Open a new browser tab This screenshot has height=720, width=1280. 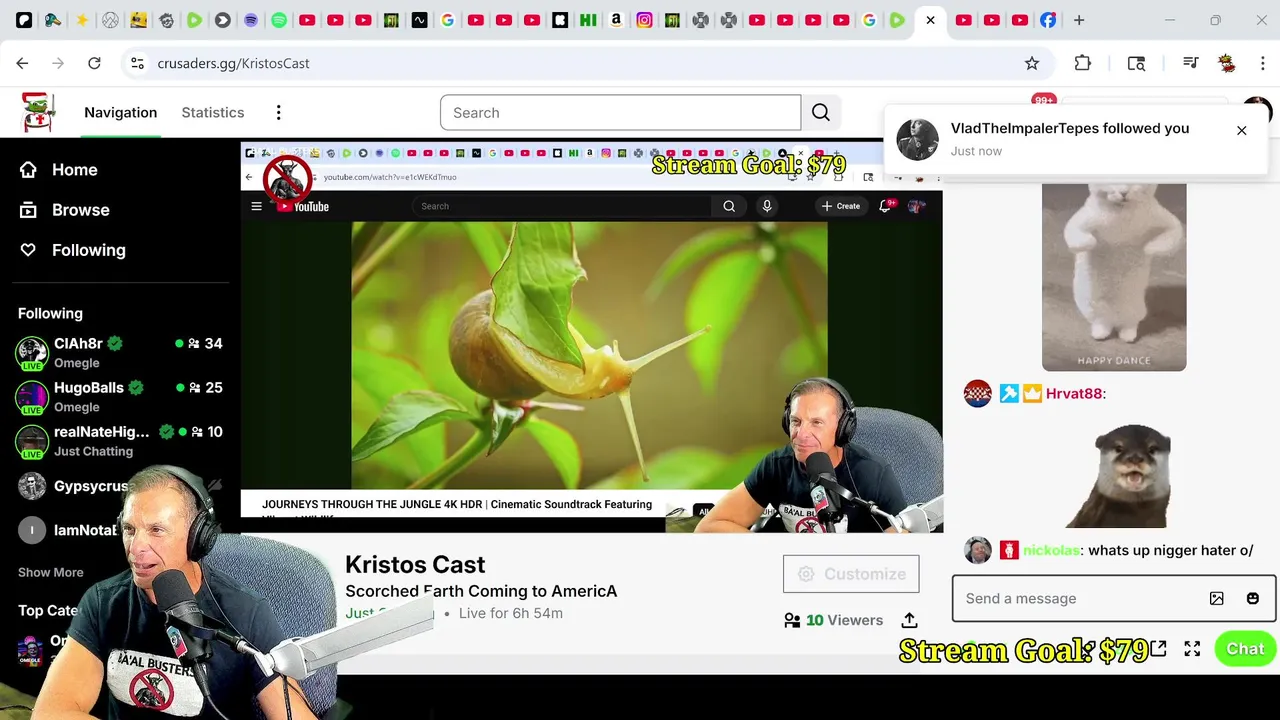[x=1079, y=20]
